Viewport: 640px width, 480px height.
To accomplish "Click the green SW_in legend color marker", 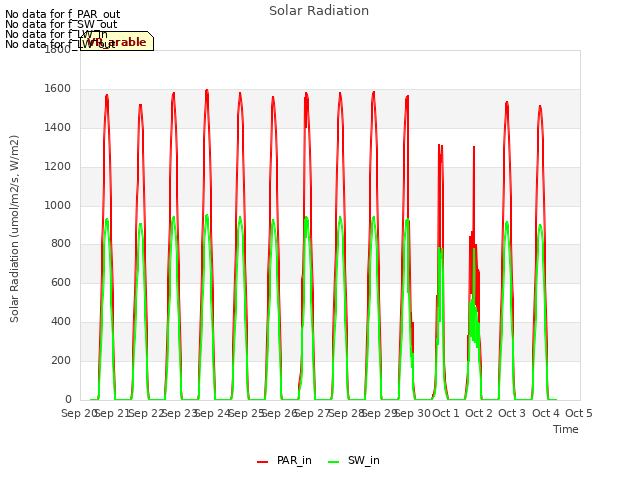I will click(333, 462).
